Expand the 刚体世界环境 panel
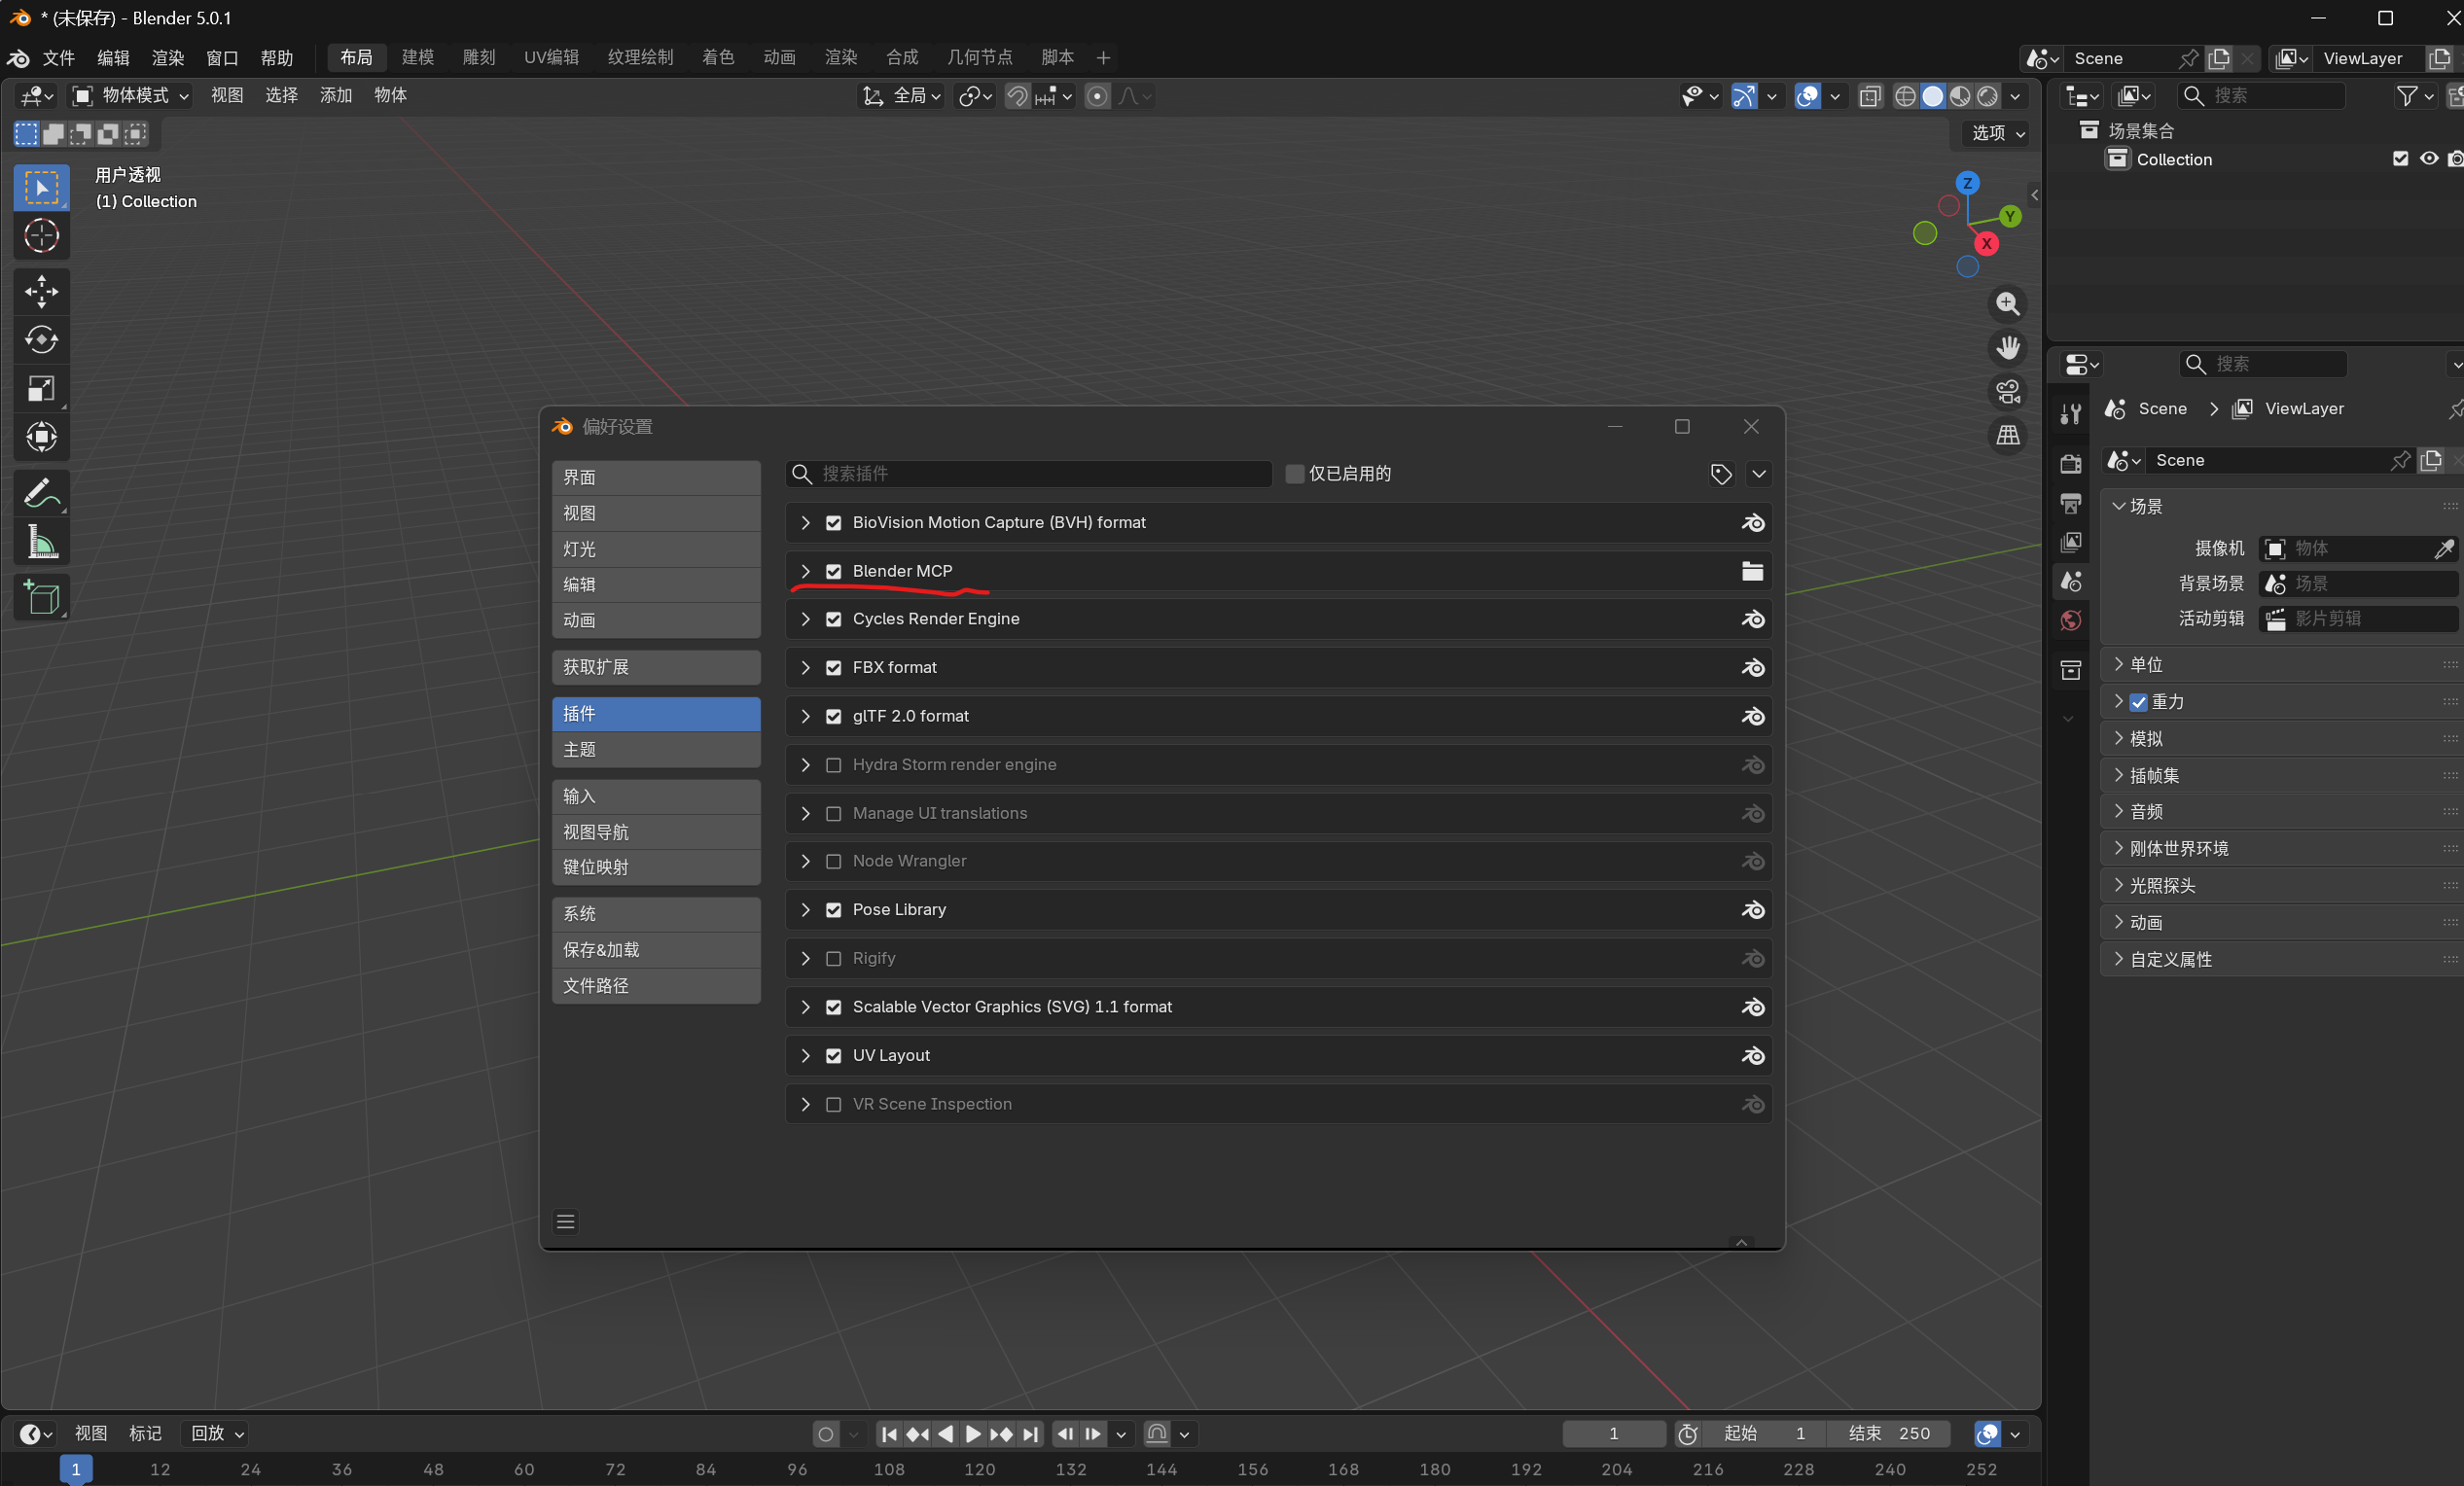 click(2280, 849)
